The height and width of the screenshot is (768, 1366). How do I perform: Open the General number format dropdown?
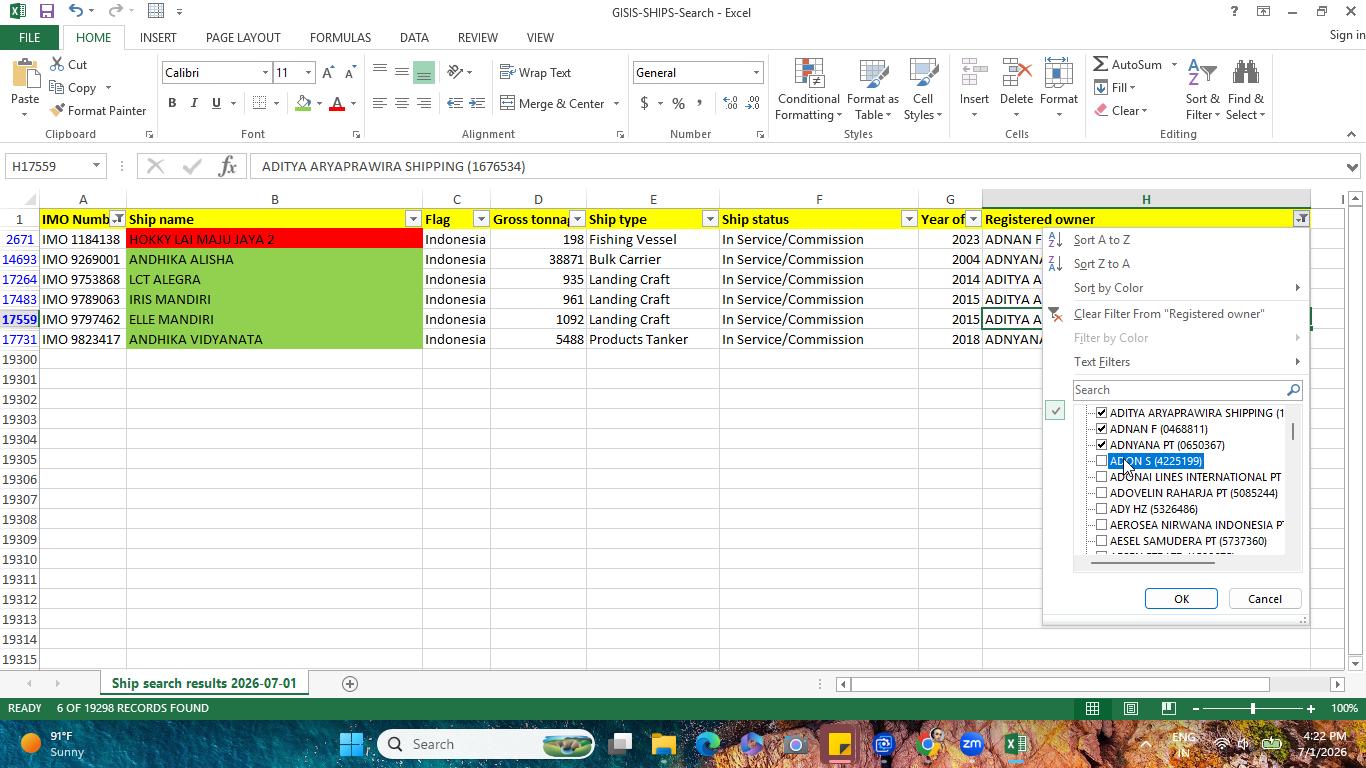[x=756, y=73]
